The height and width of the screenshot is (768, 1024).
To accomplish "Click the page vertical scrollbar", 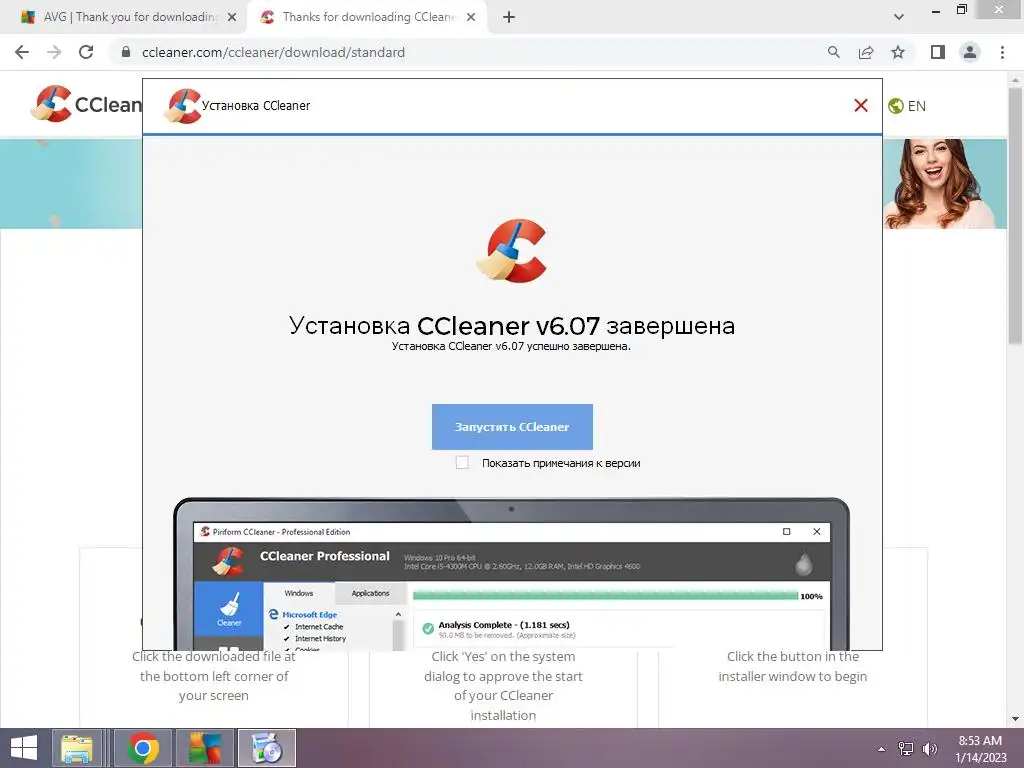I will point(1015,216).
